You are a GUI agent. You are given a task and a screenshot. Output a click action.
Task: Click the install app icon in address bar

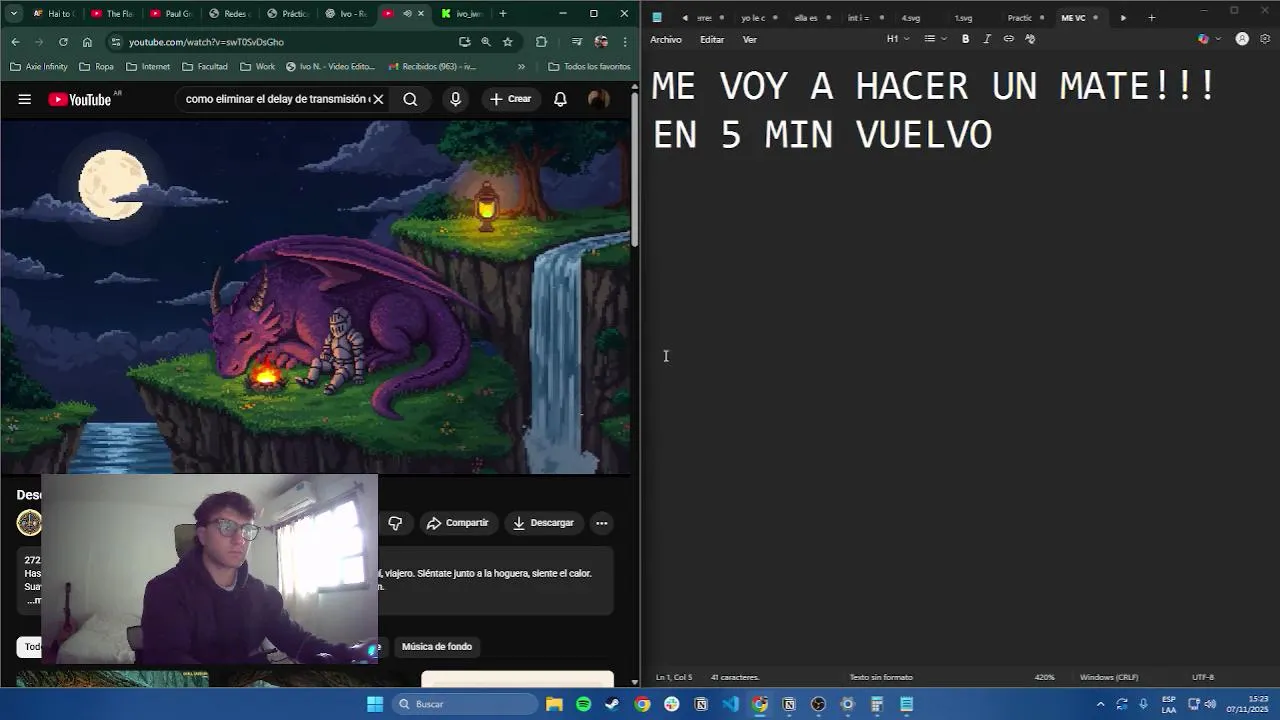click(x=464, y=42)
